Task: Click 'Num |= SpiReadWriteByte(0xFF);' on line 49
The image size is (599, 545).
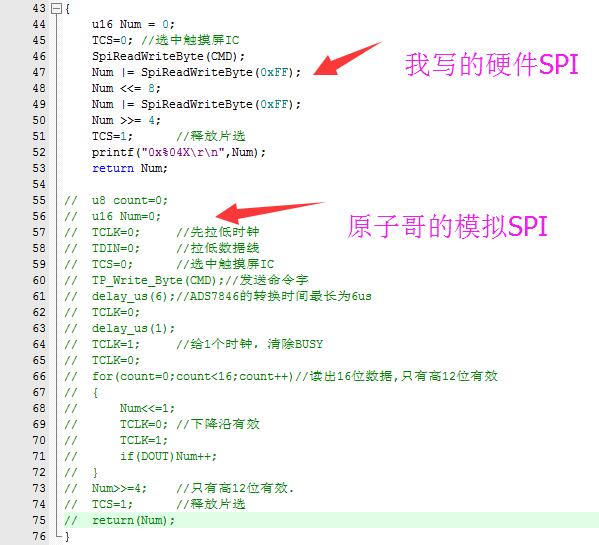Action: (196, 104)
